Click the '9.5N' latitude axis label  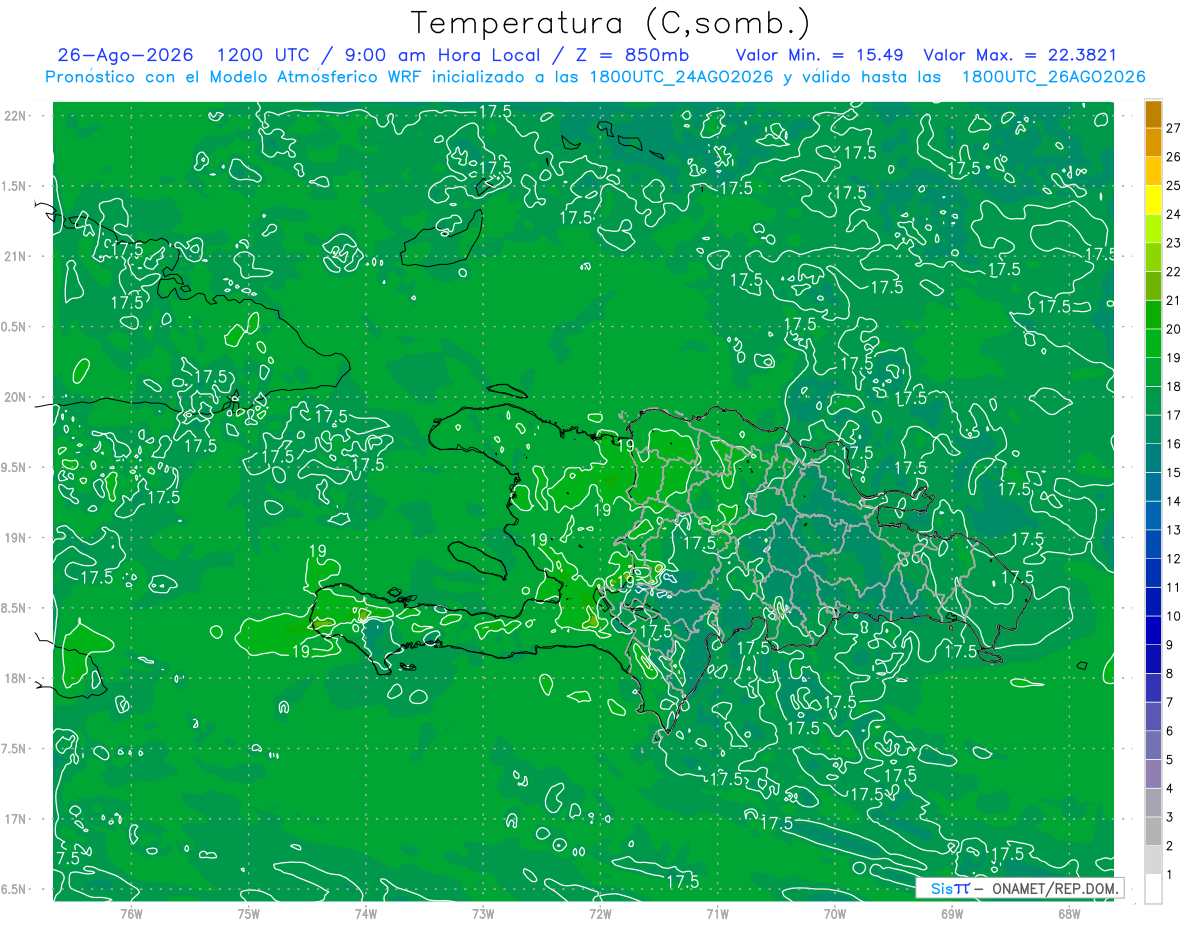(x=15, y=468)
